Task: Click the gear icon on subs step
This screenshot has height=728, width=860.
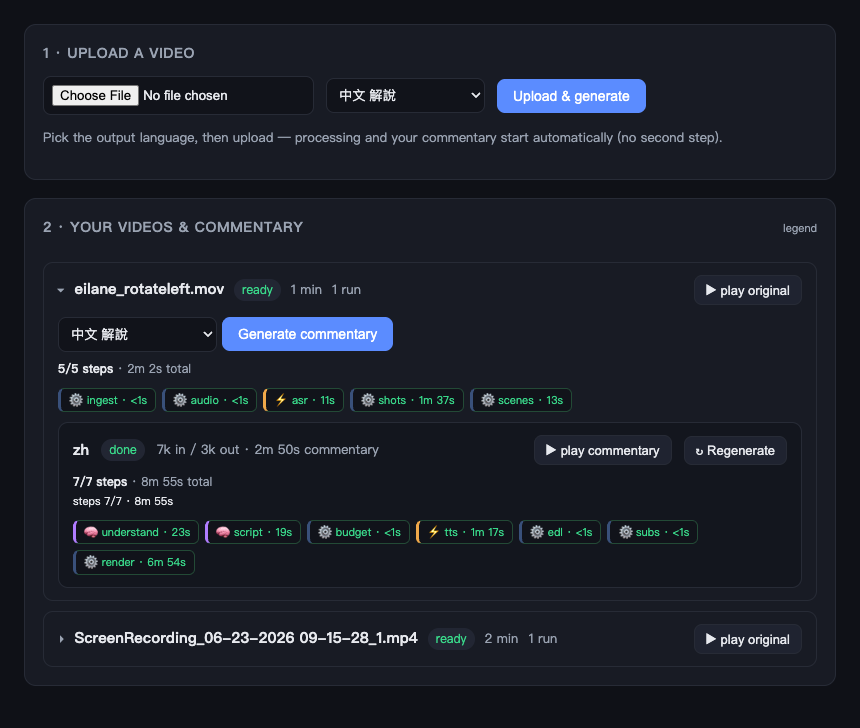Action: (x=626, y=532)
